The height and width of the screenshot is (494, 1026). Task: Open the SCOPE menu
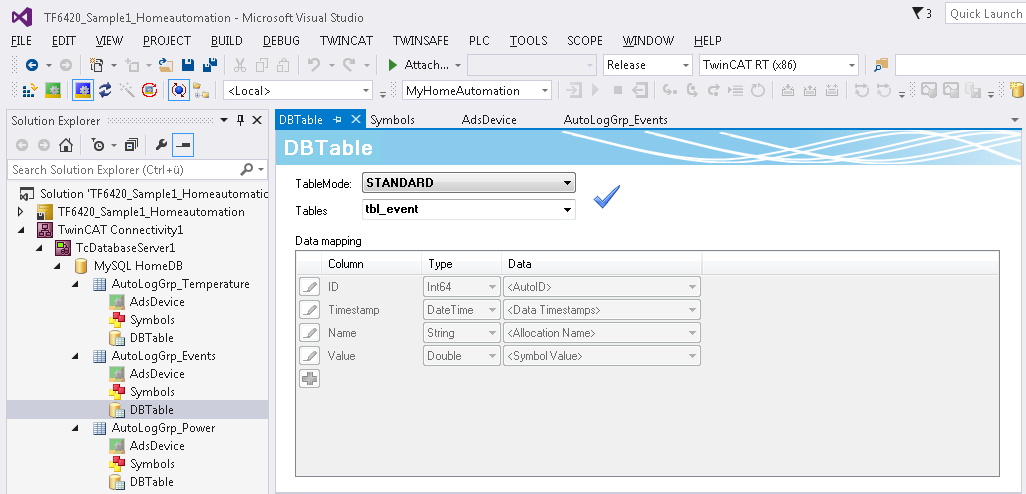pyautogui.click(x=585, y=41)
